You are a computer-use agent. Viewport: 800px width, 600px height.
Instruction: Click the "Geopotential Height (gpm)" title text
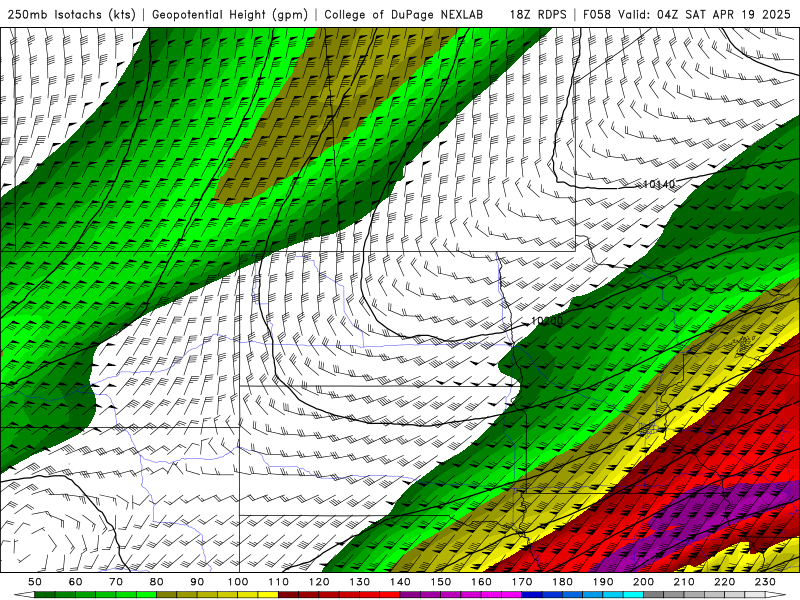pyautogui.click(x=230, y=15)
